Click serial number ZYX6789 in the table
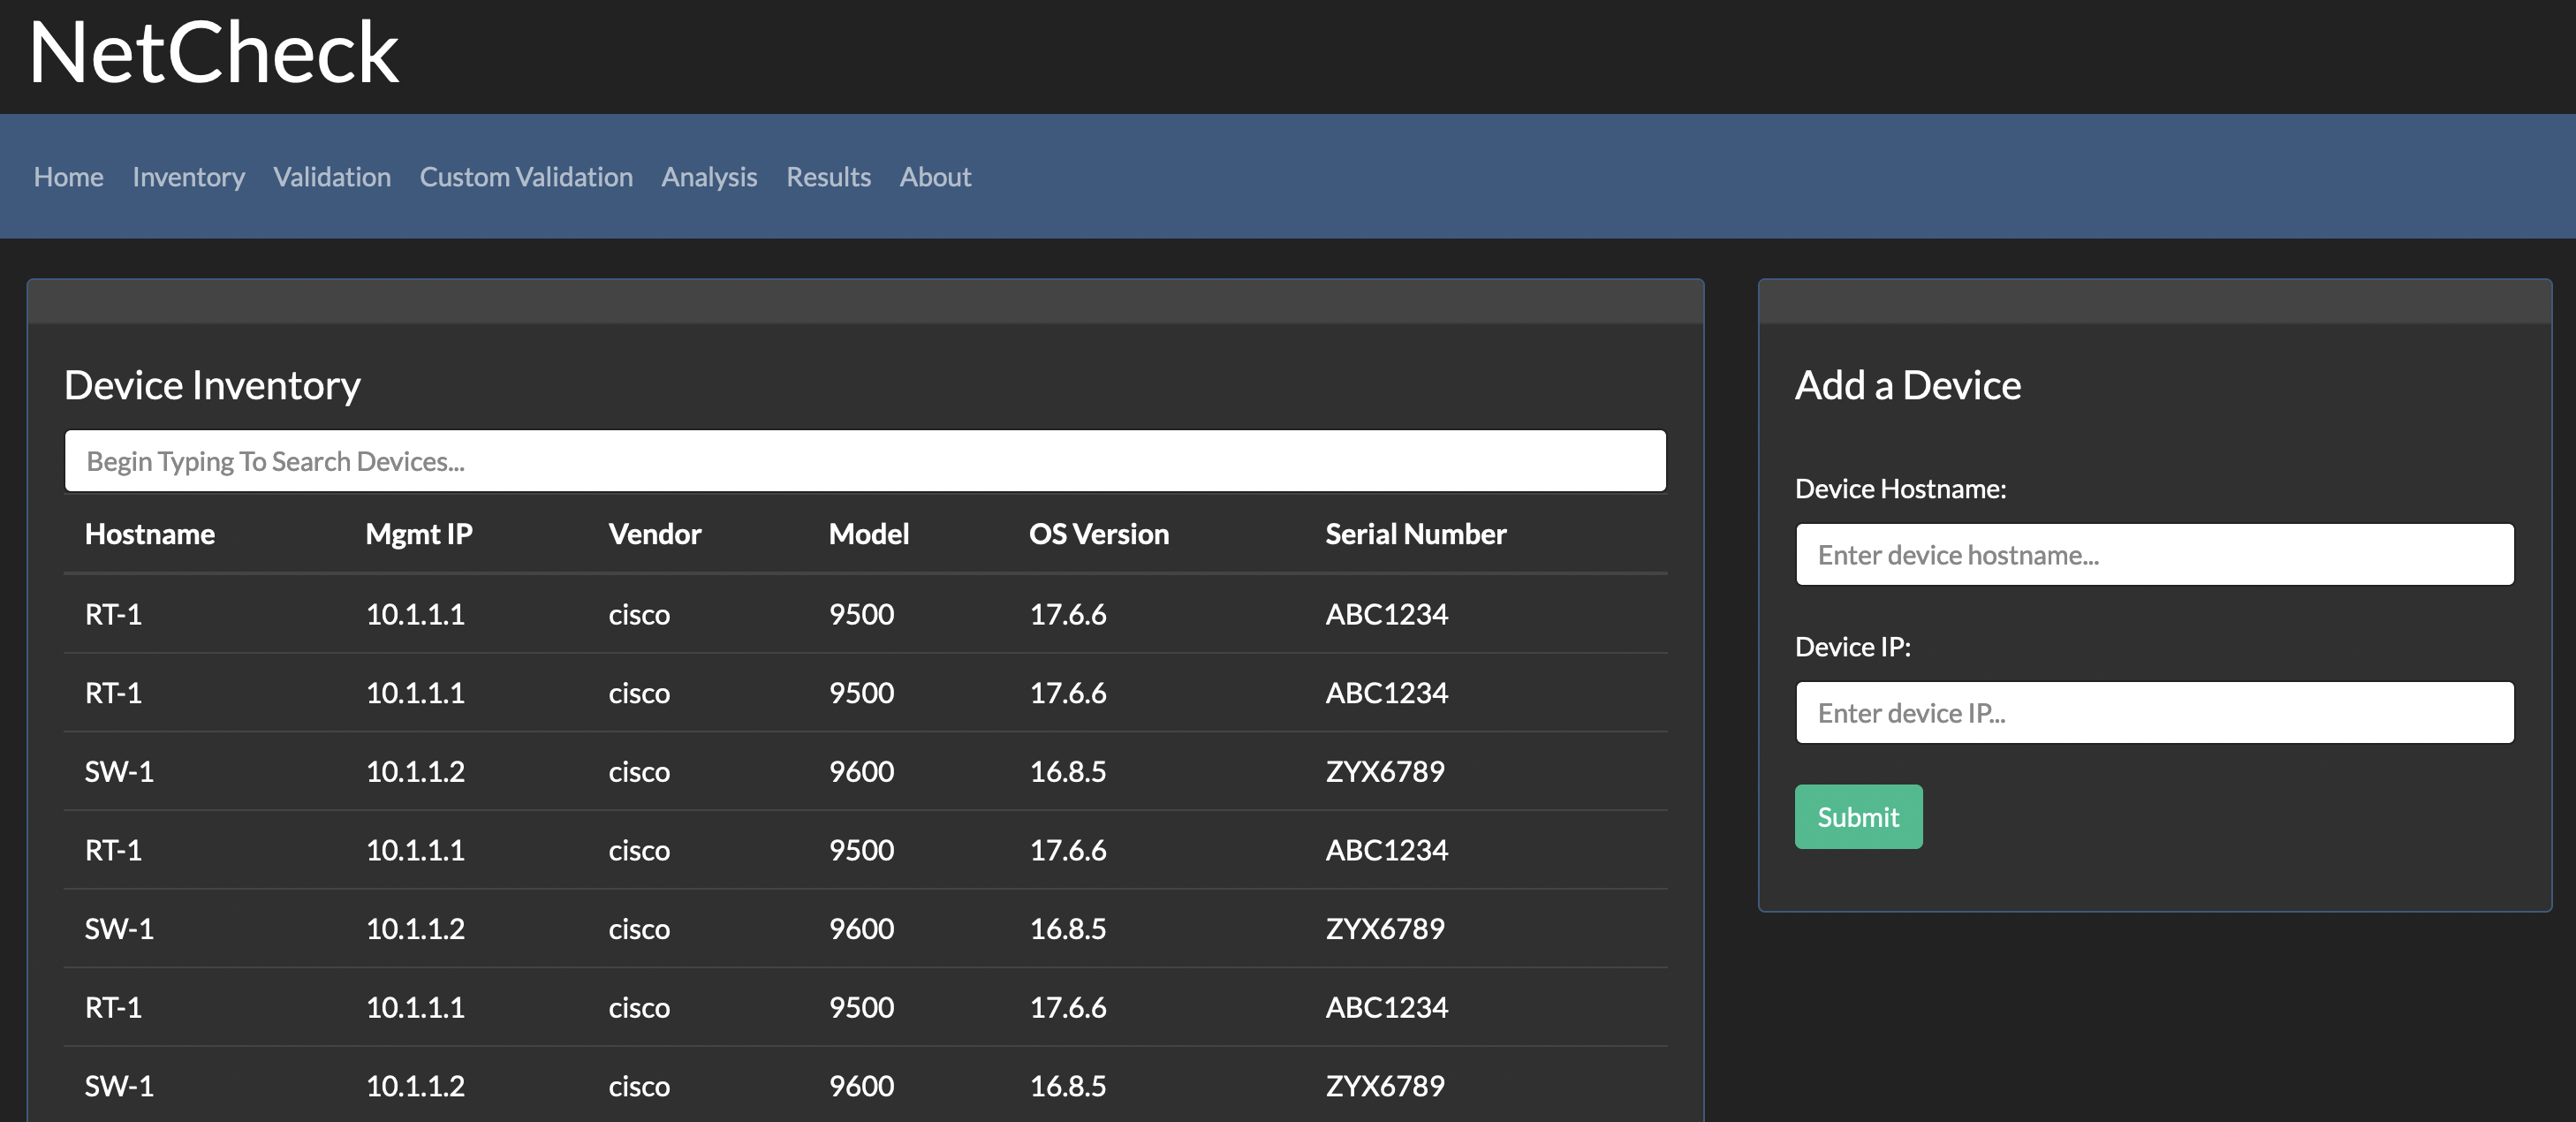 (1386, 771)
